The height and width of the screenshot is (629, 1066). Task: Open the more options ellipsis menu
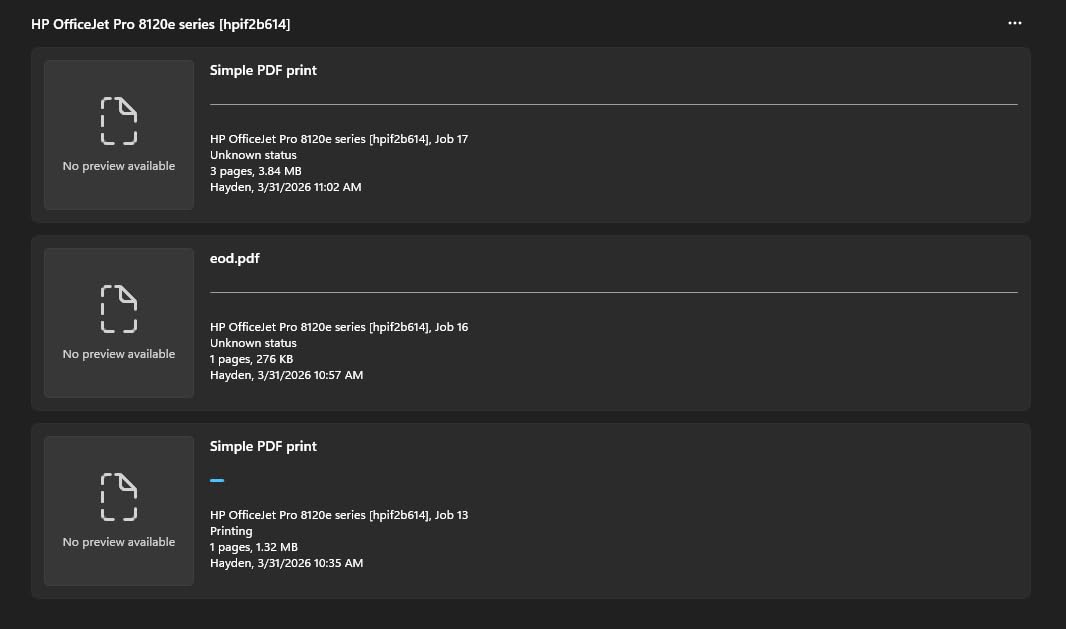tap(1015, 23)
